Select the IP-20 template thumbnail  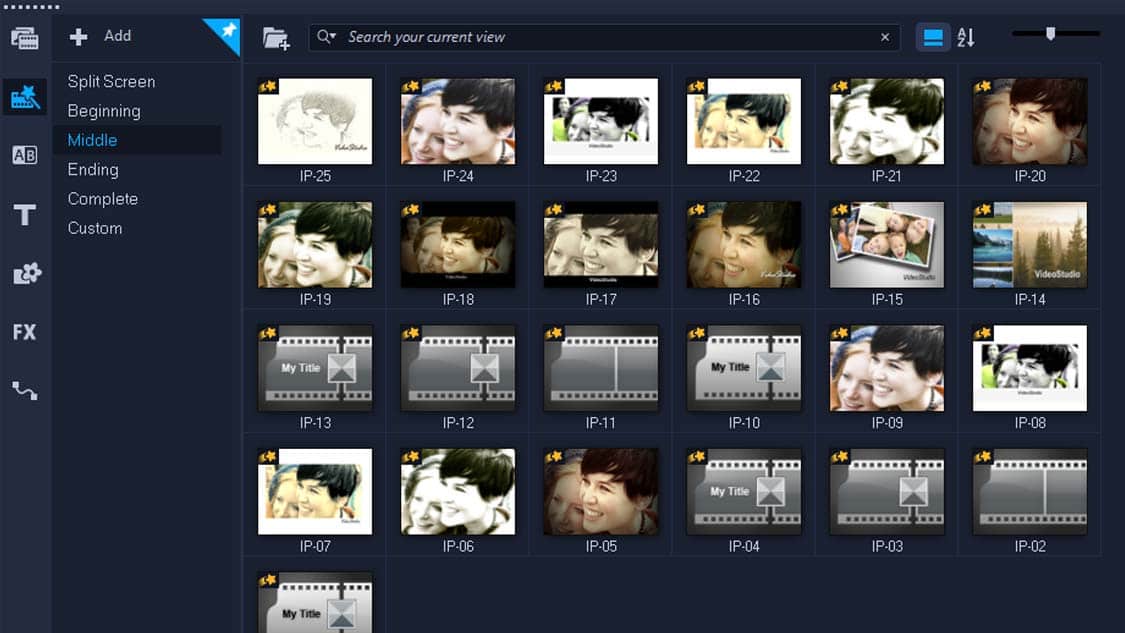click(1030, 121)
